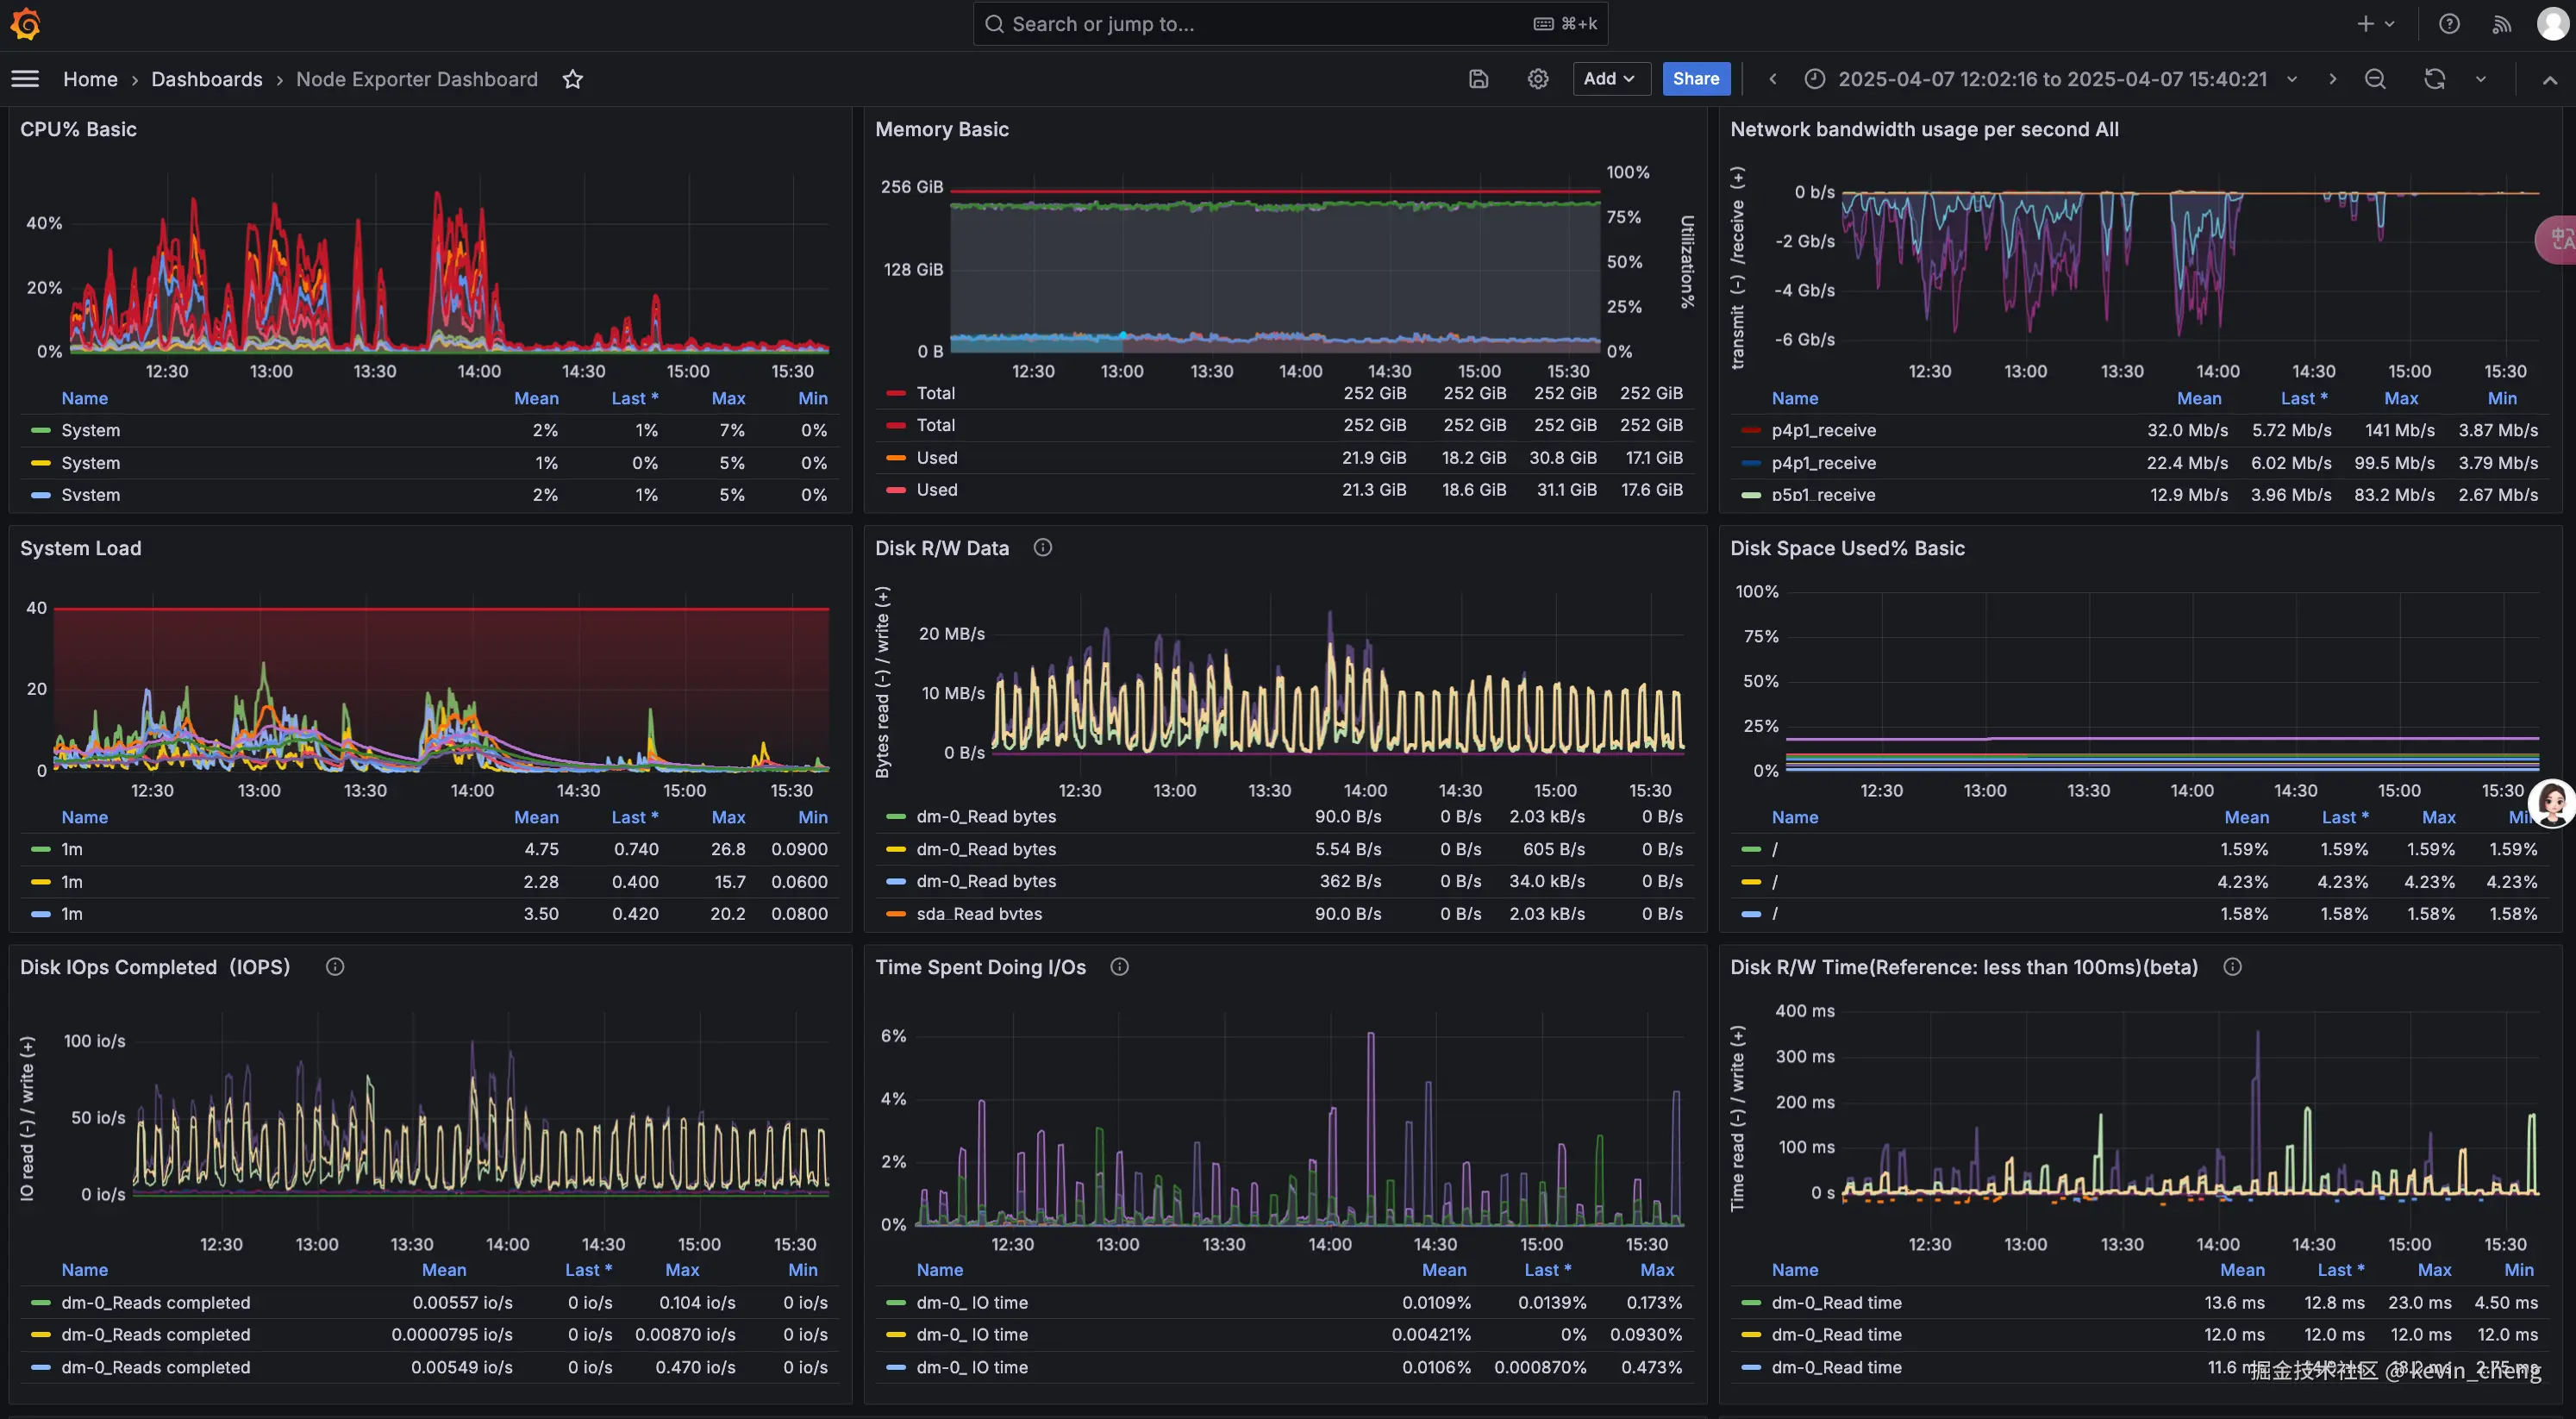Toggle Total series in Memory Basic legend
The image size is (2576, 1419).
coord(935,394)
